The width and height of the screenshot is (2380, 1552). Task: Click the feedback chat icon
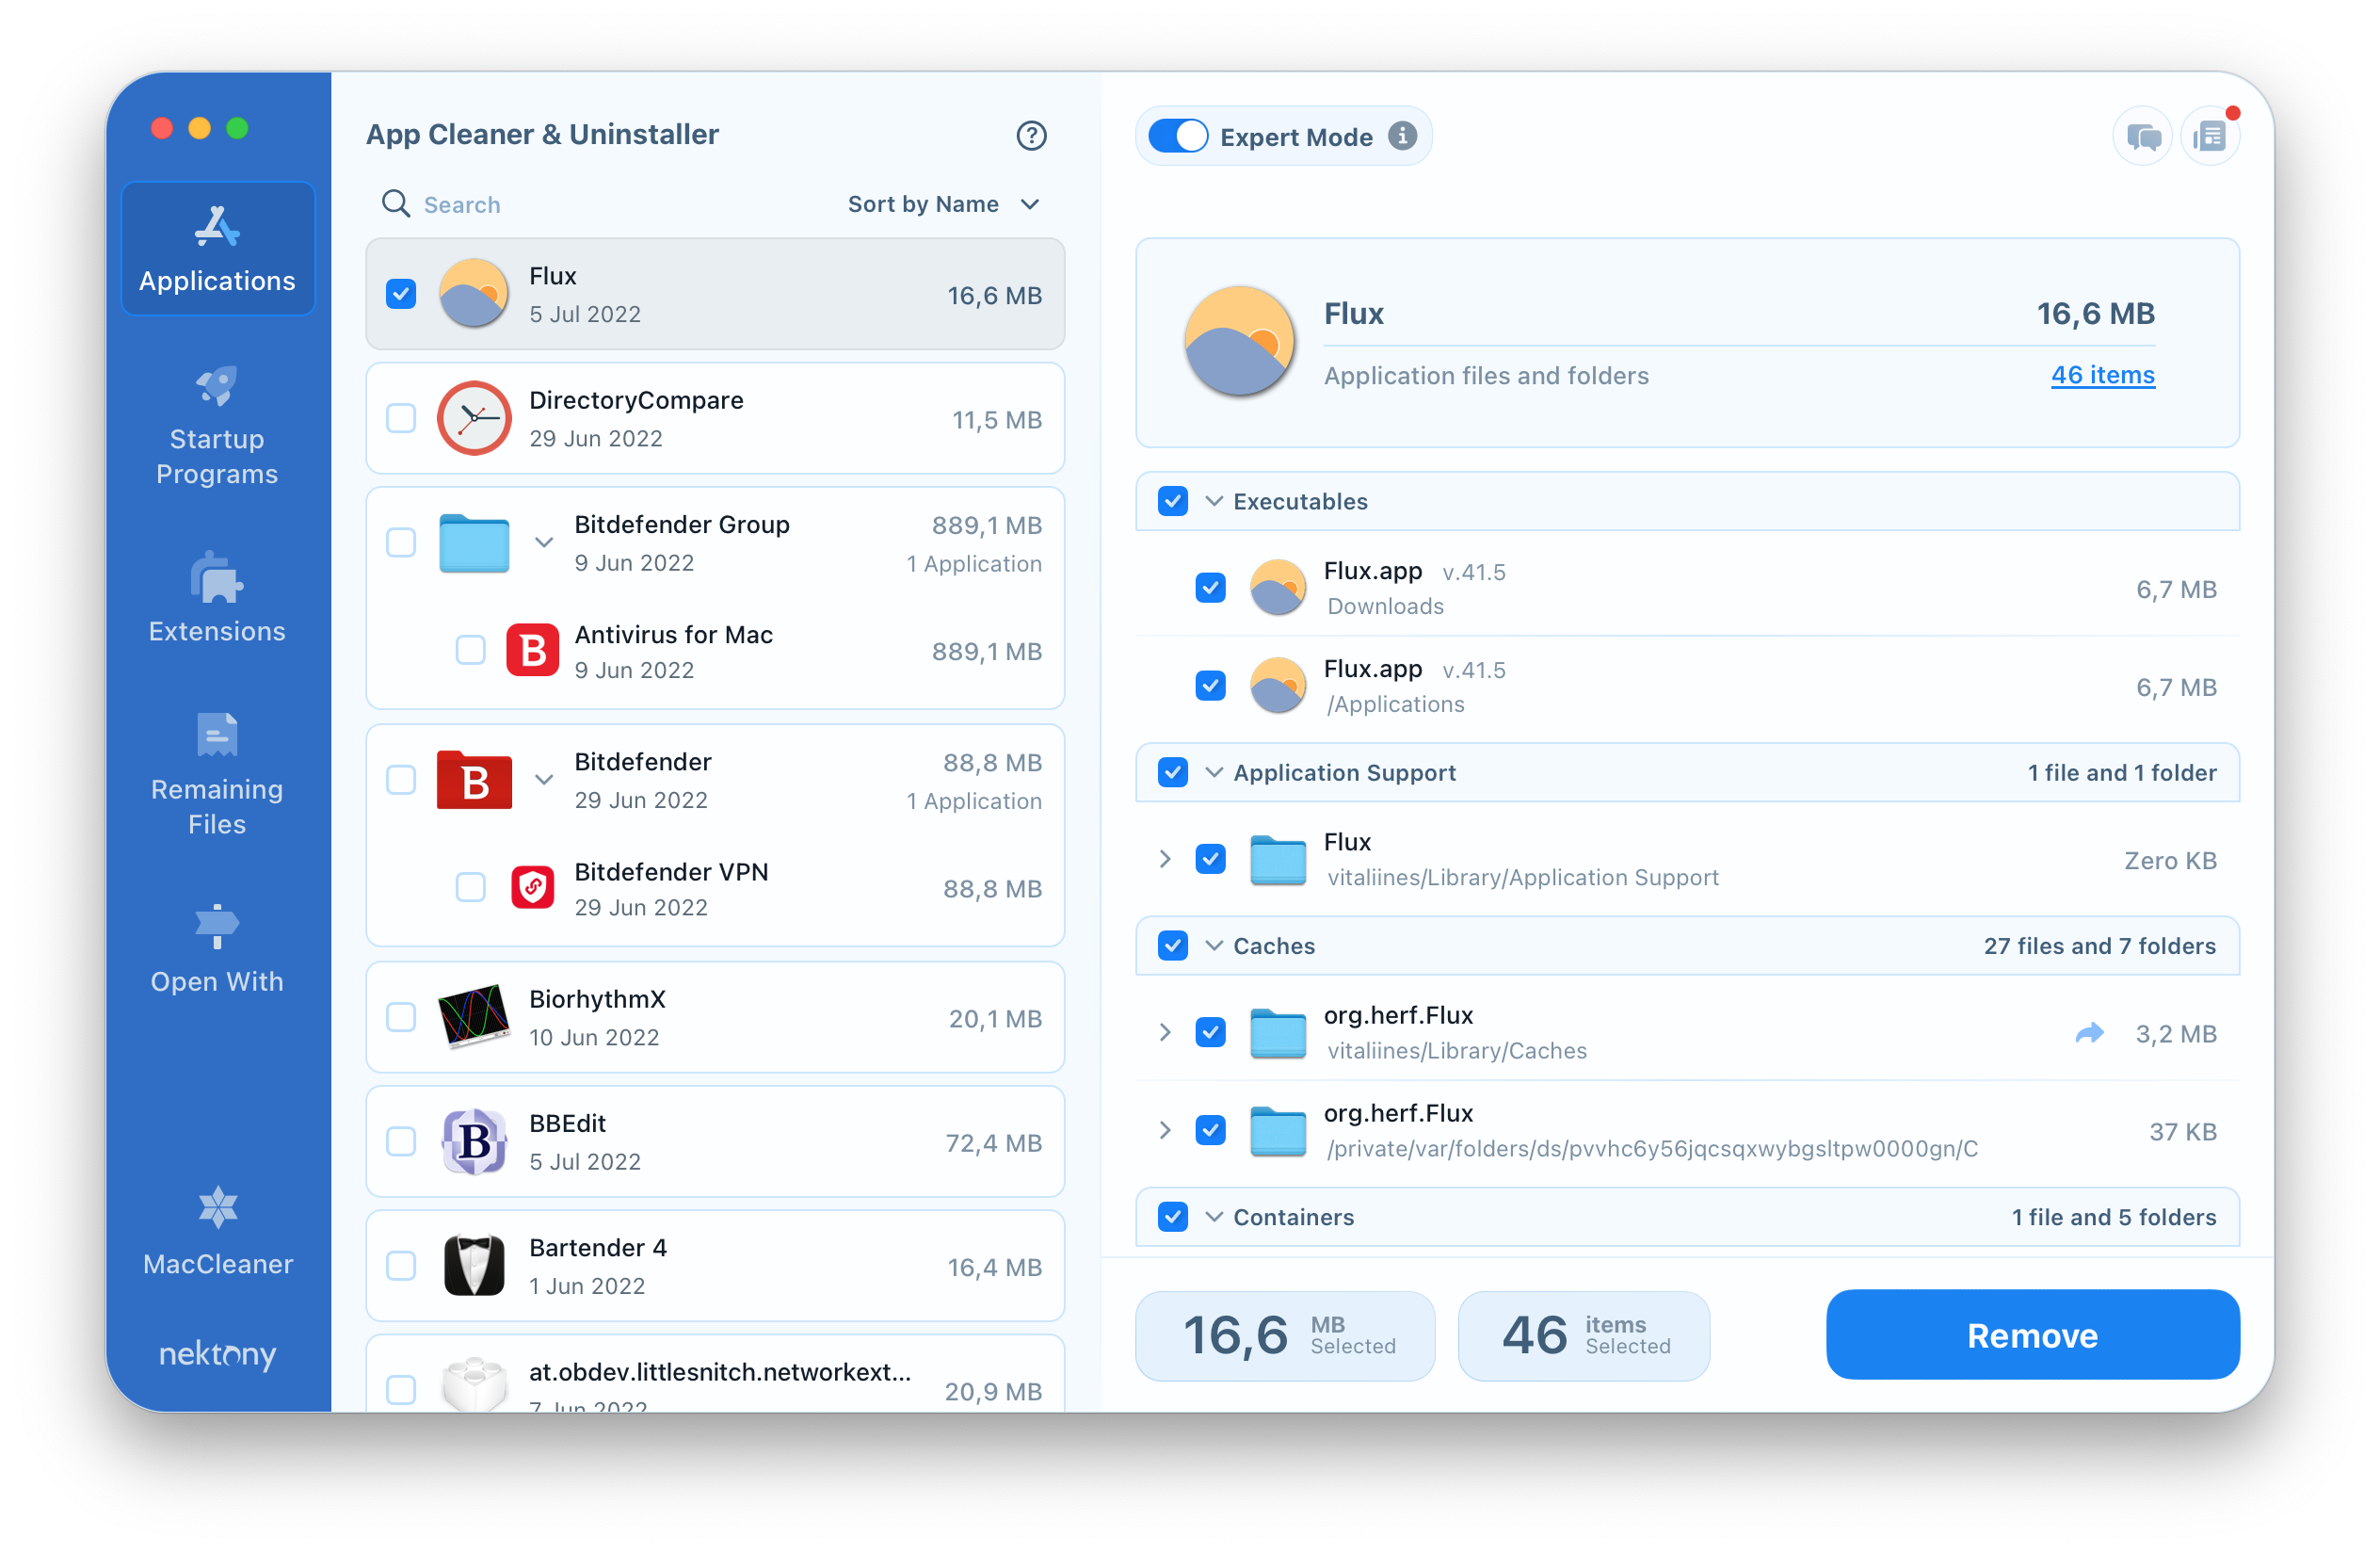click(2135, 136)
